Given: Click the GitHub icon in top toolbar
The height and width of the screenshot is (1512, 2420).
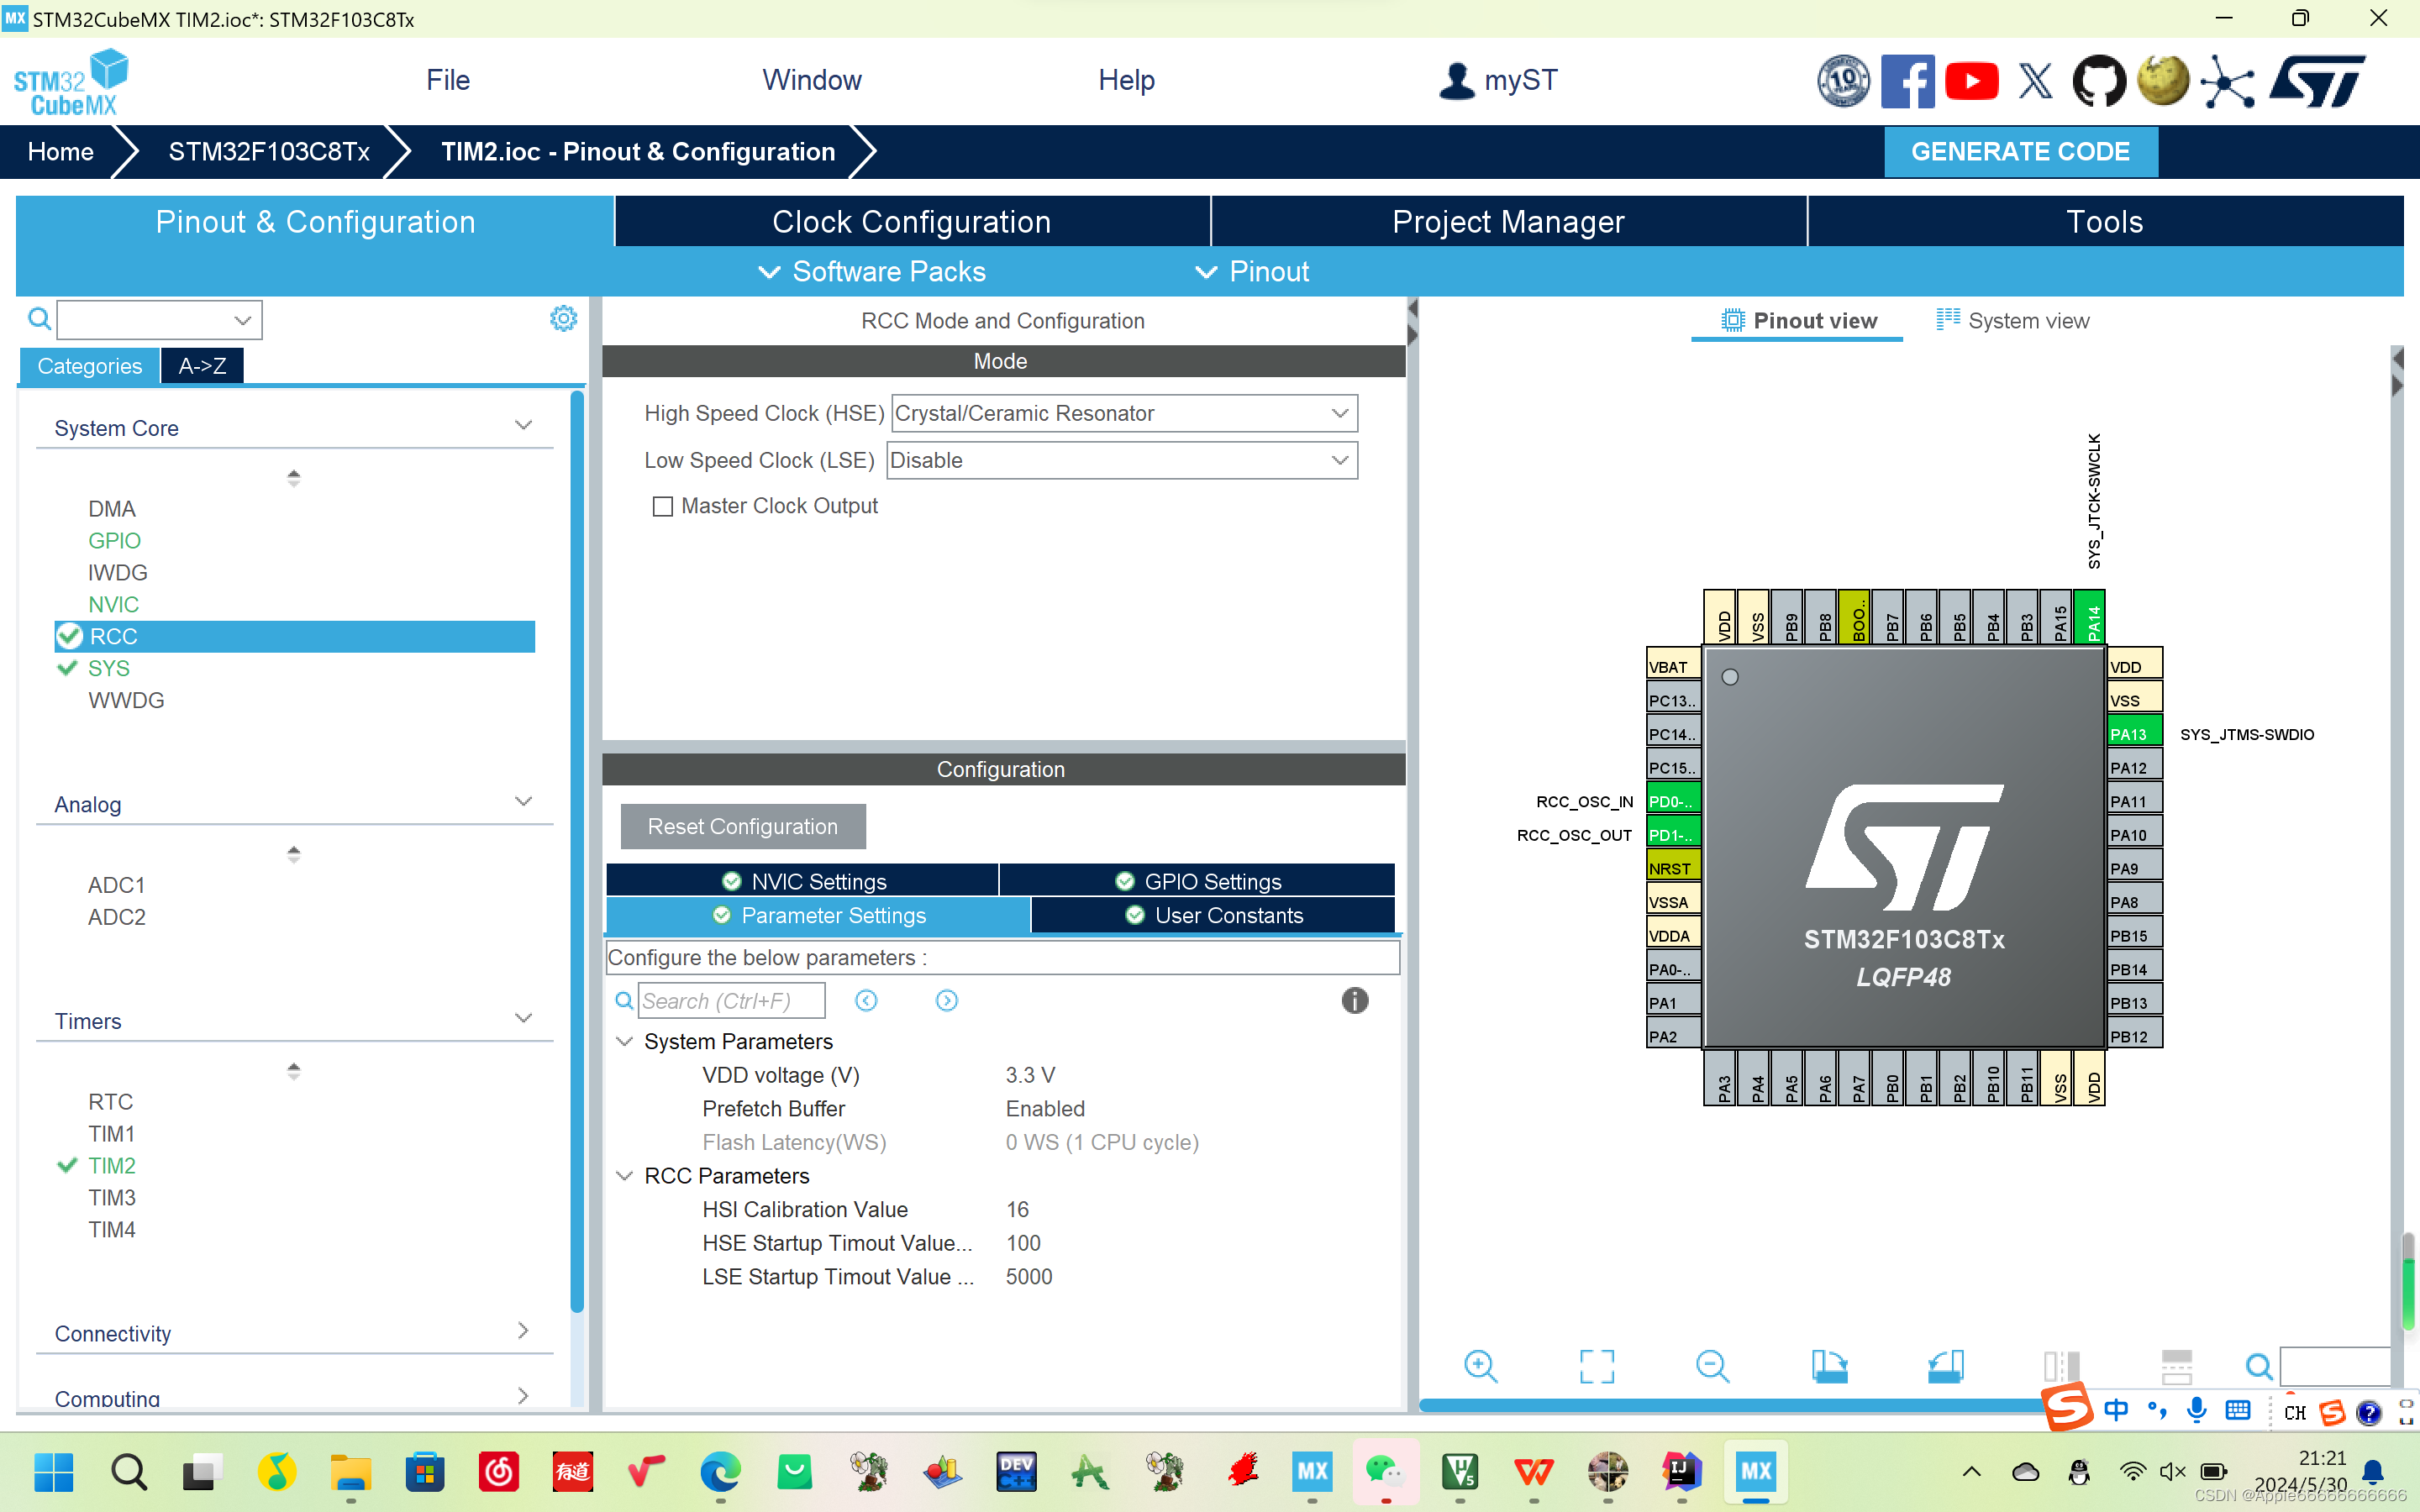Looking at the screenshot, I should coord(2097,80).
